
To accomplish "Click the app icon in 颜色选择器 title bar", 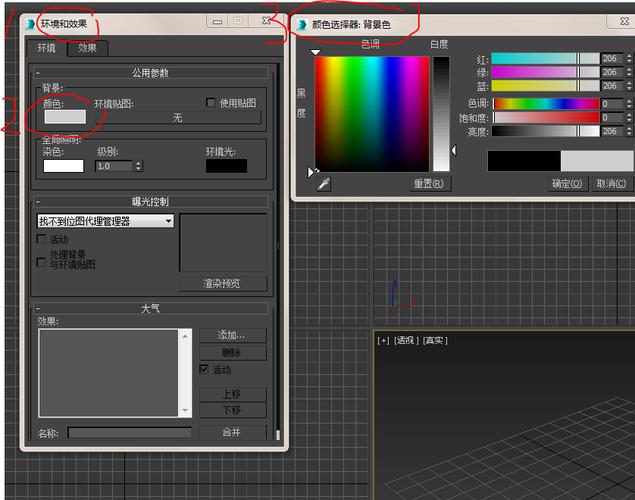I will (x=301, y=24).
